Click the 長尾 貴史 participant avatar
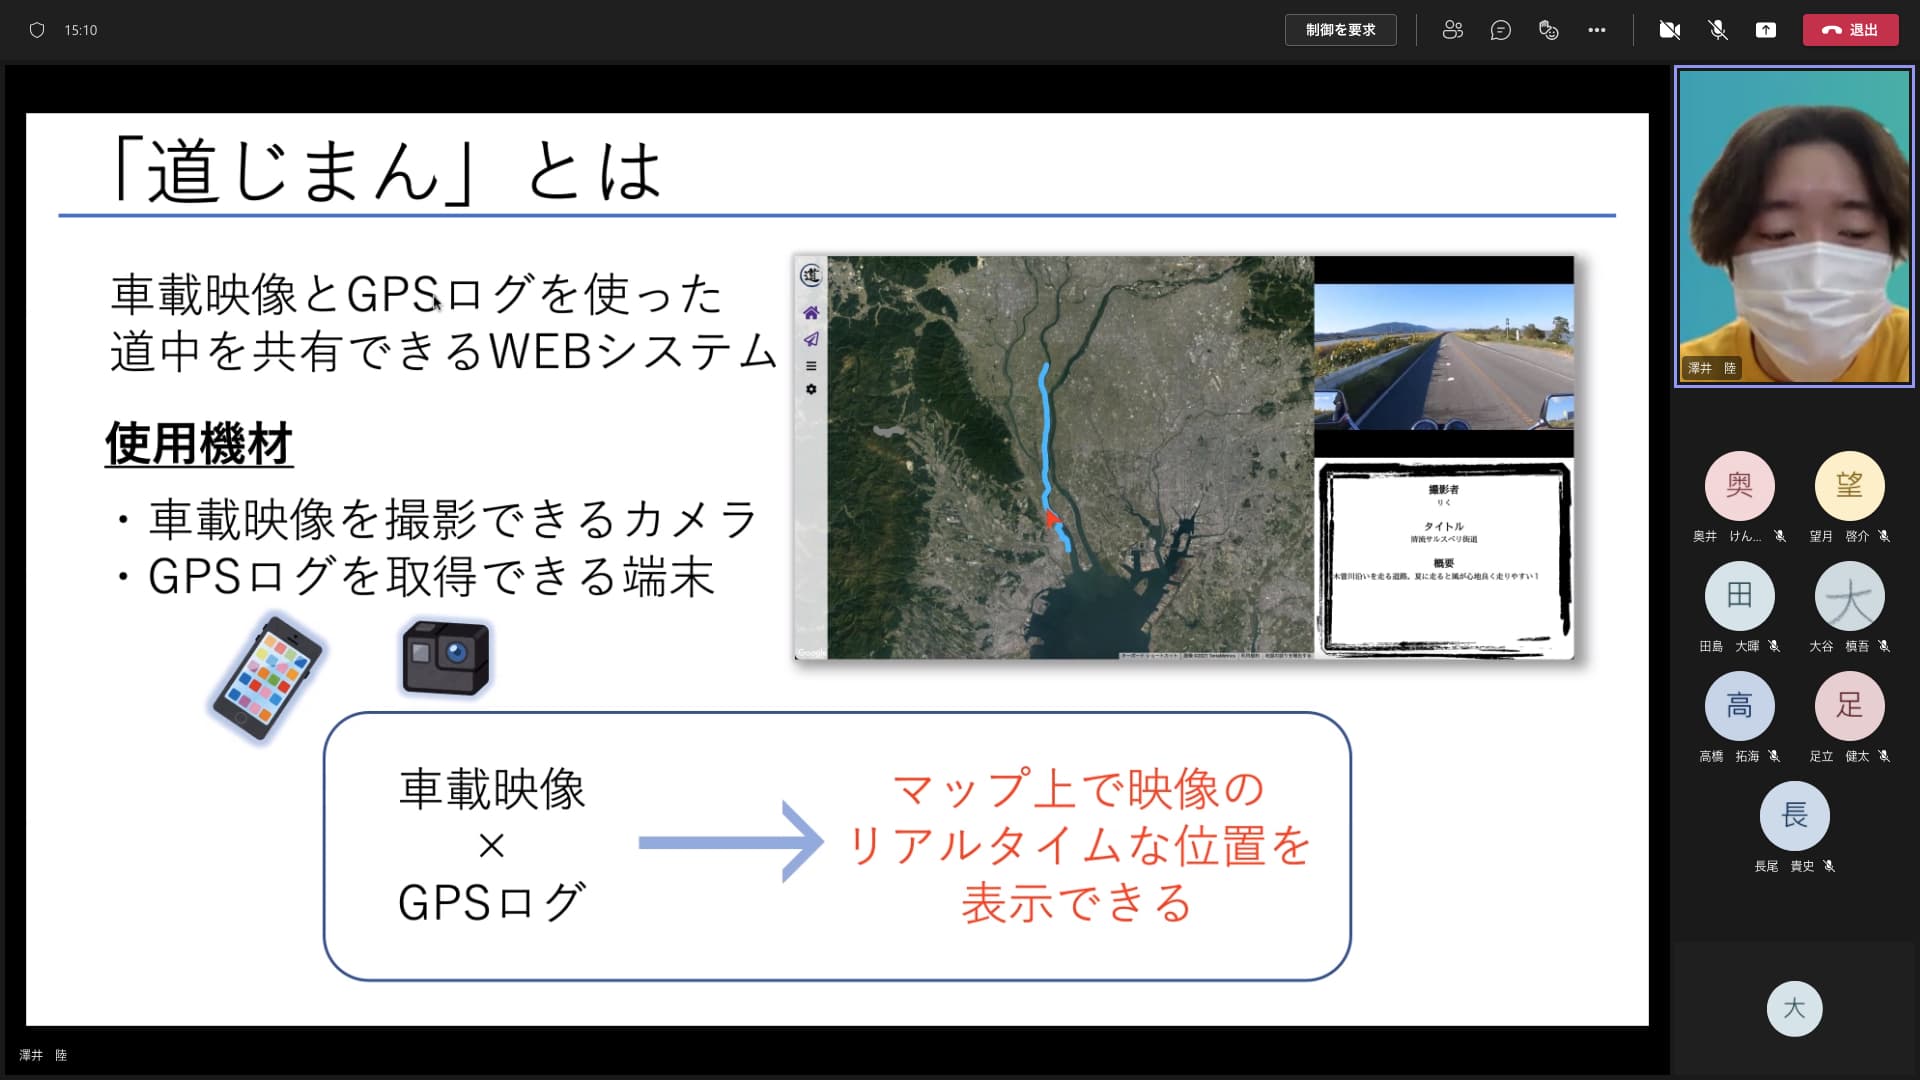The image size is (1920, 1080). tap(1794, 816)
